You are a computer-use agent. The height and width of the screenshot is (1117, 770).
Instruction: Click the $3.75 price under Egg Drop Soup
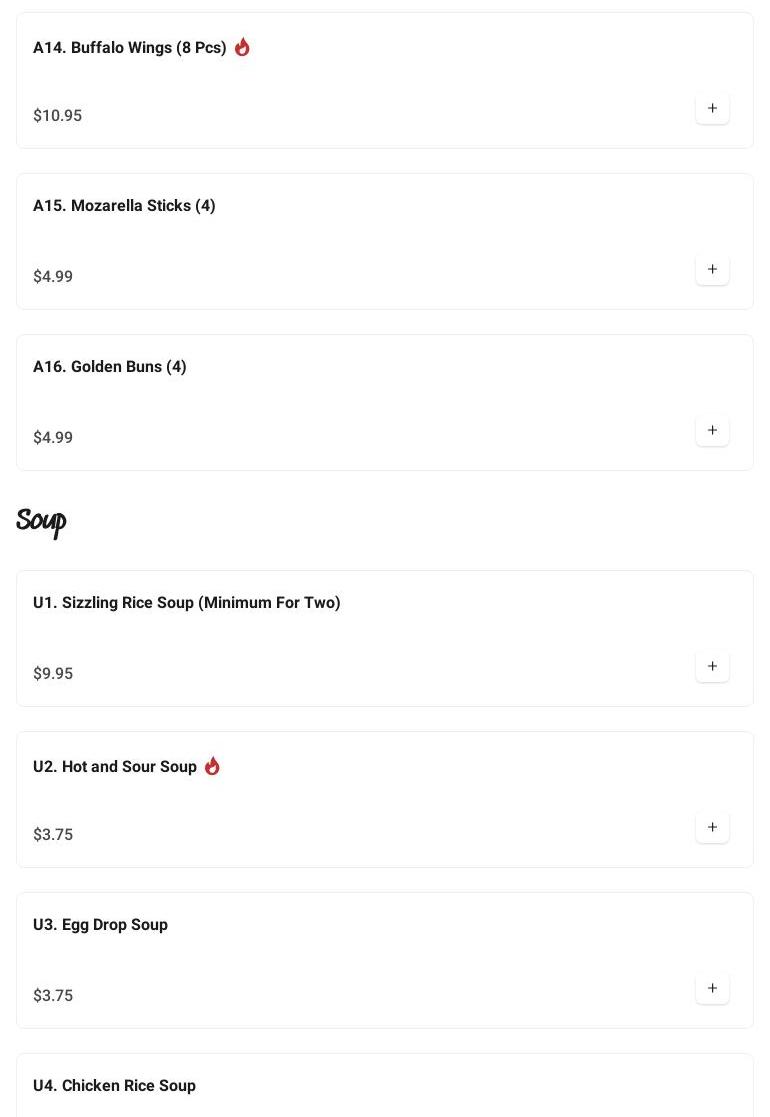pyautogui.click(x=53, y=996)
